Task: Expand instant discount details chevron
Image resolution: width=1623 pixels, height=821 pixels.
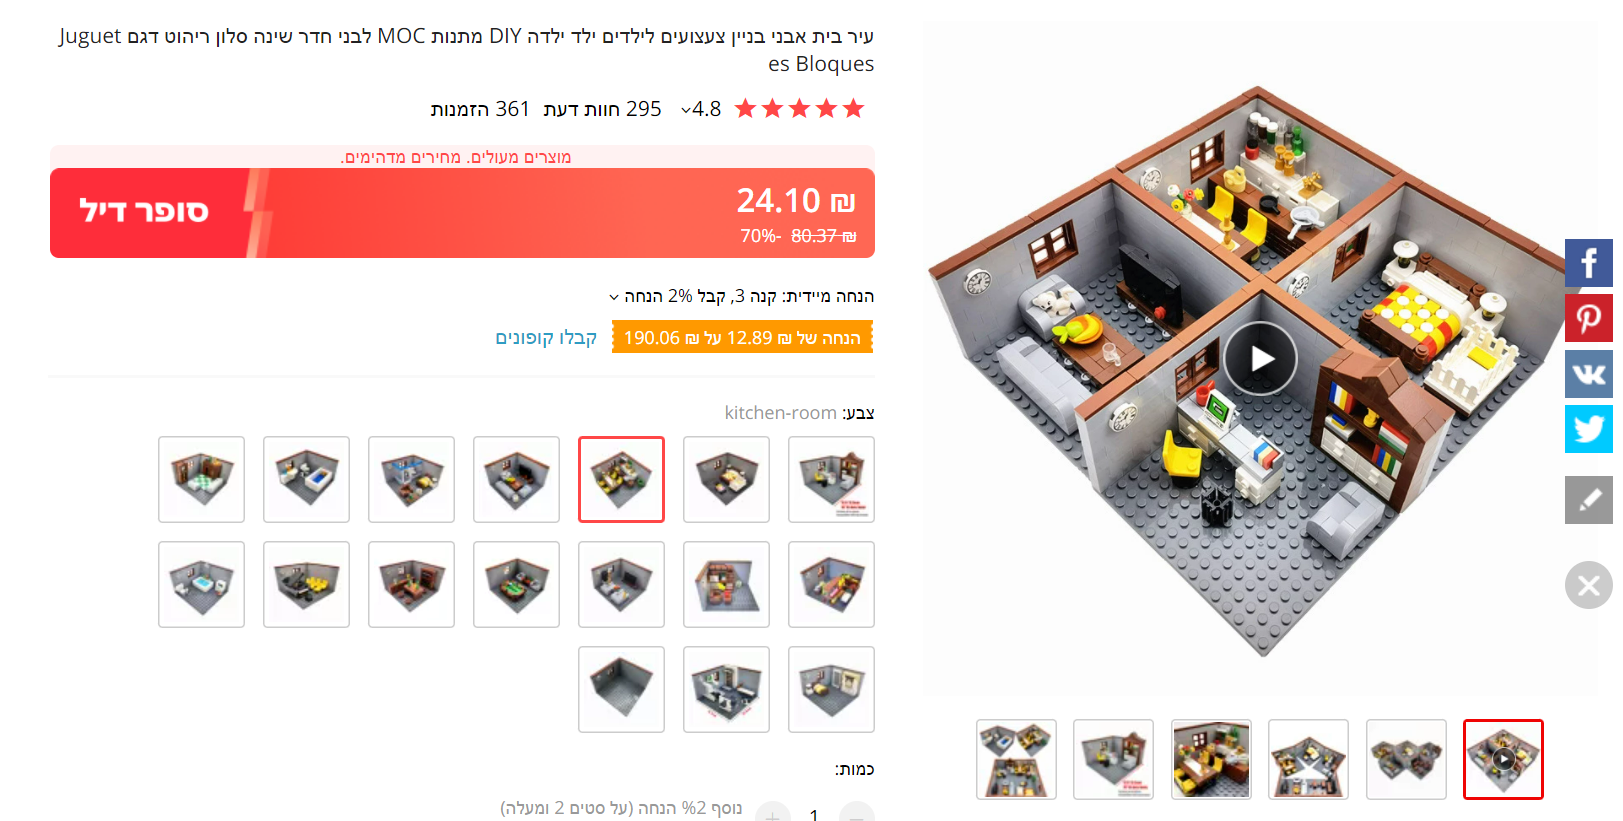Action: 614,297
